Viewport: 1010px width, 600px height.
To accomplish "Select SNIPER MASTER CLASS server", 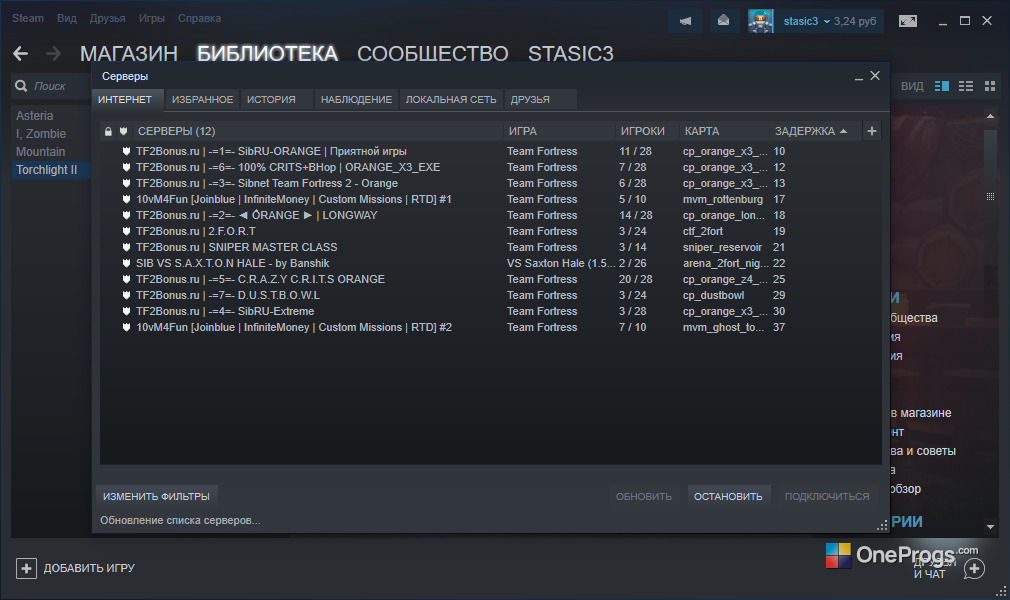I will [x=491, y=247].
